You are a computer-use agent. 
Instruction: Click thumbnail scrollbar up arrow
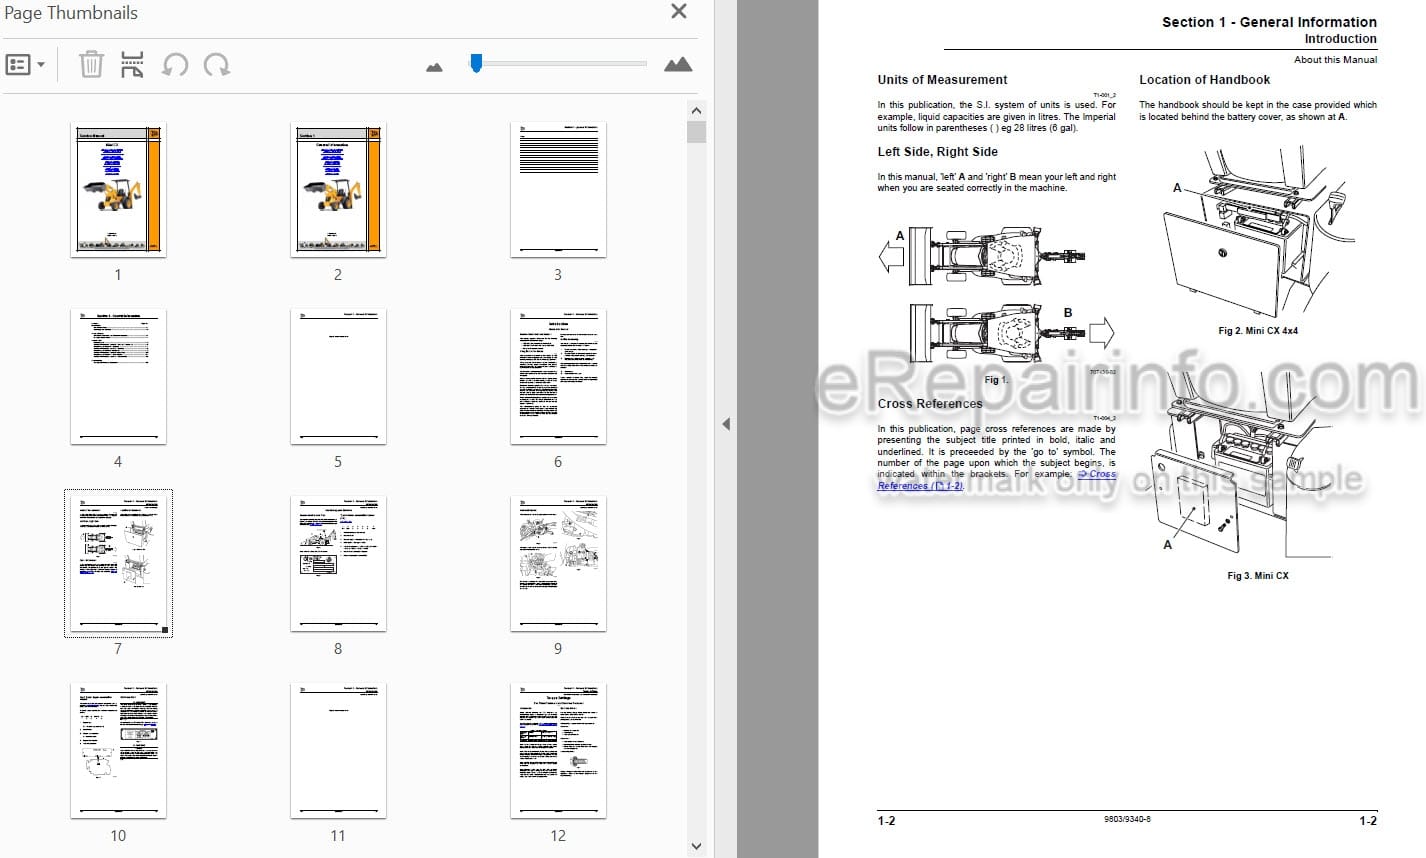[x=697, y=110]
